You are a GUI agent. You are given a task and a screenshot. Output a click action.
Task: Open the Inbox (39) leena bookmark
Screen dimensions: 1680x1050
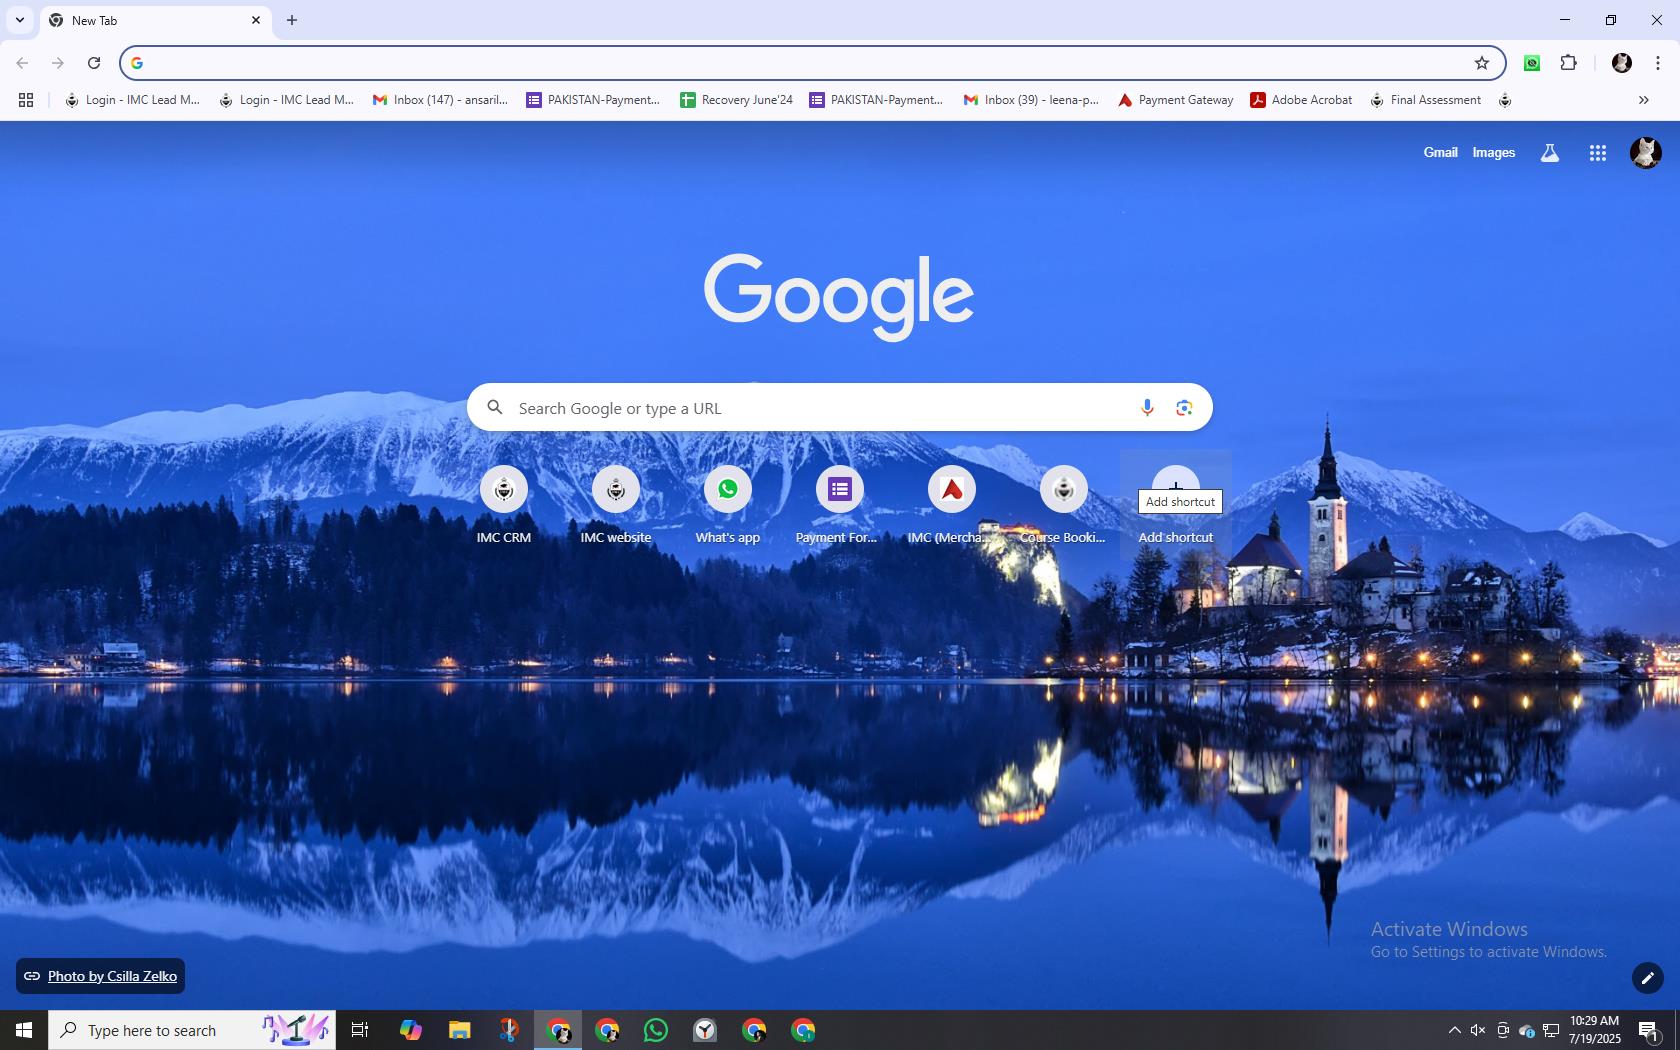point(1031,100)
